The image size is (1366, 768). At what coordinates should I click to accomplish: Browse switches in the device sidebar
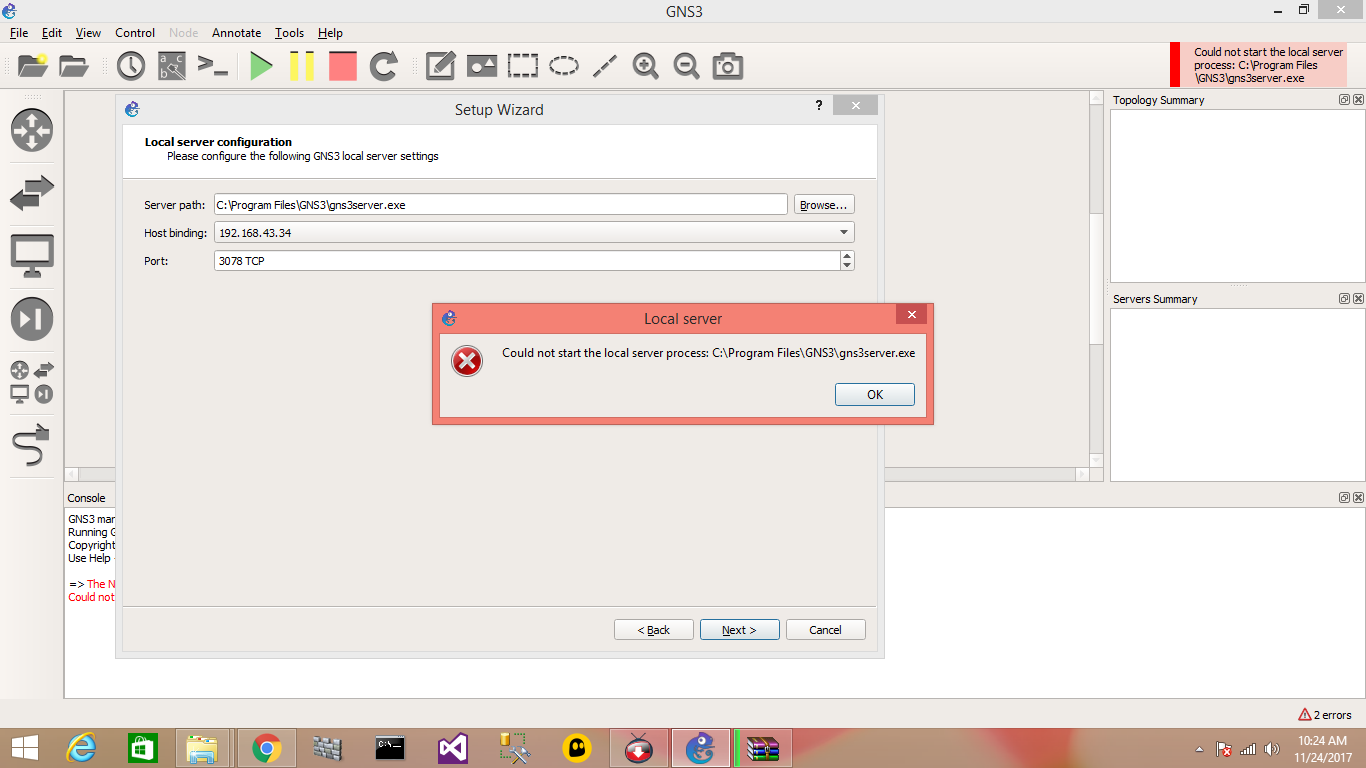(x=32, y=193)
